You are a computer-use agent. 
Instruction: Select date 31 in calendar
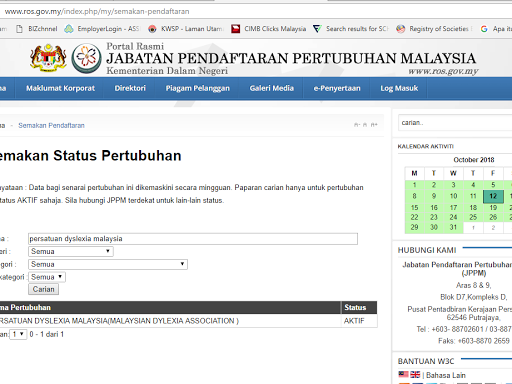tap(453, 227)
